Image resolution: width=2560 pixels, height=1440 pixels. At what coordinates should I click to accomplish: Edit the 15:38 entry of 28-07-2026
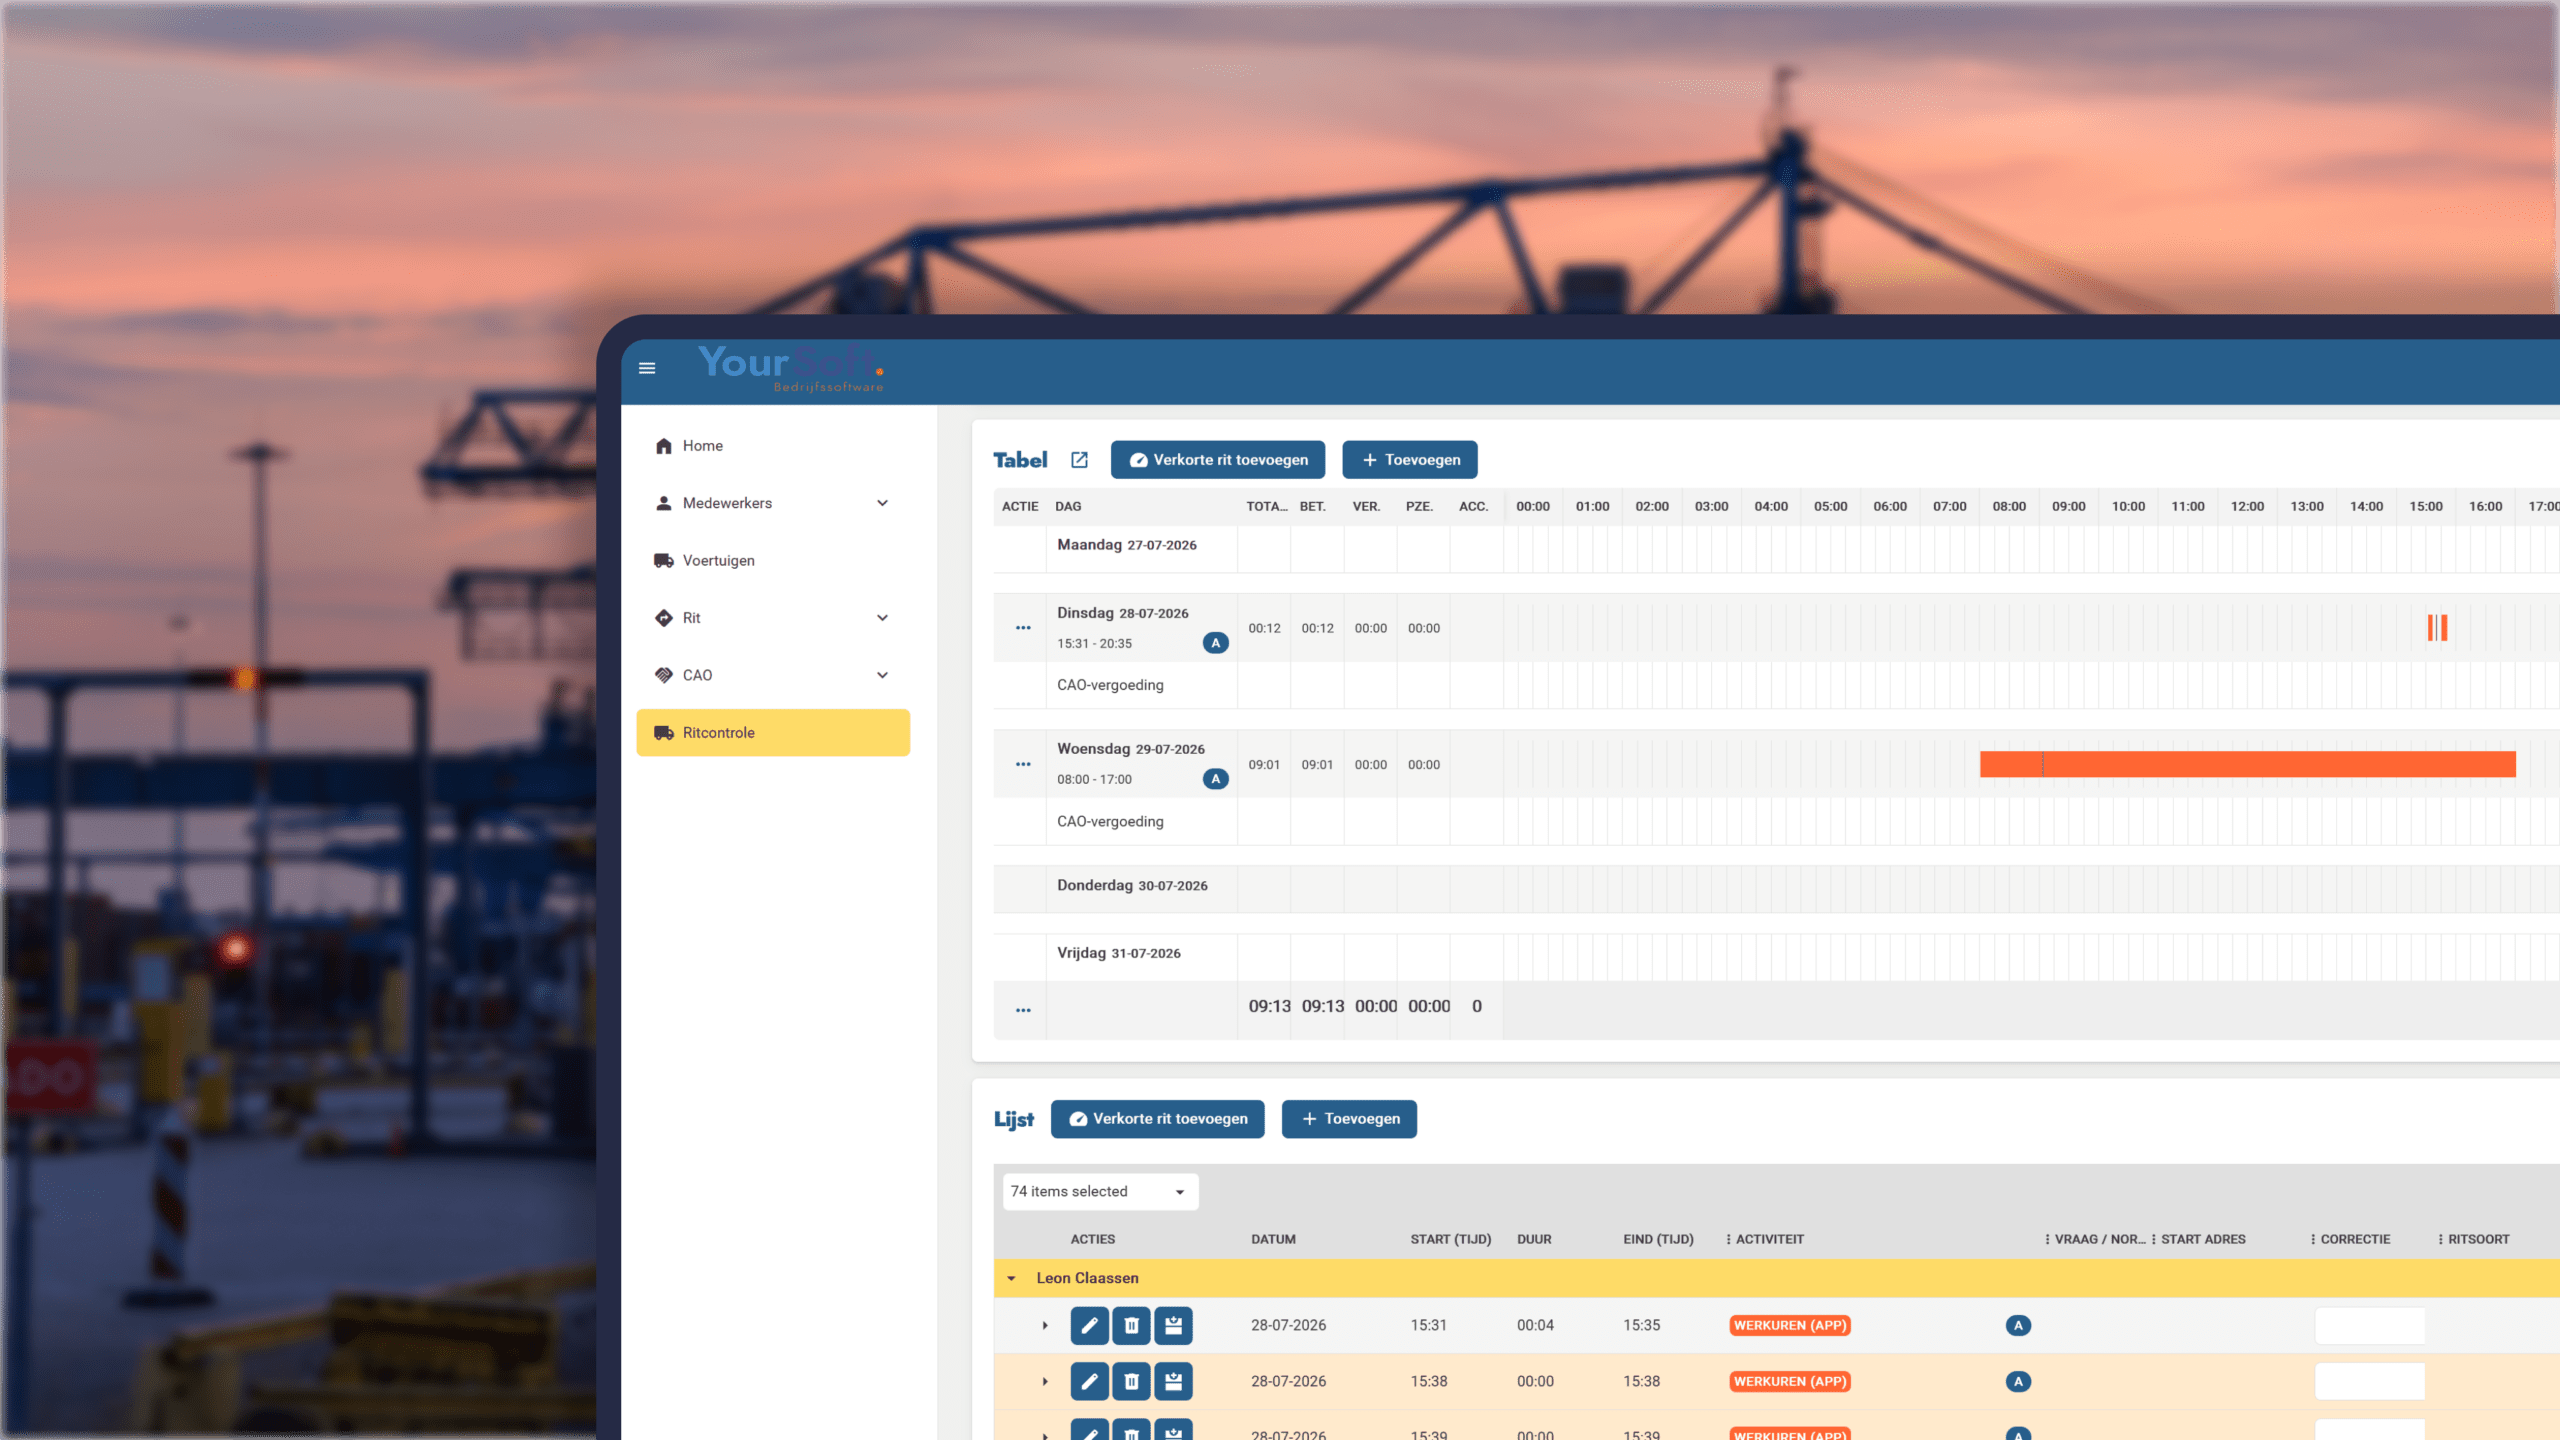1090,1382
